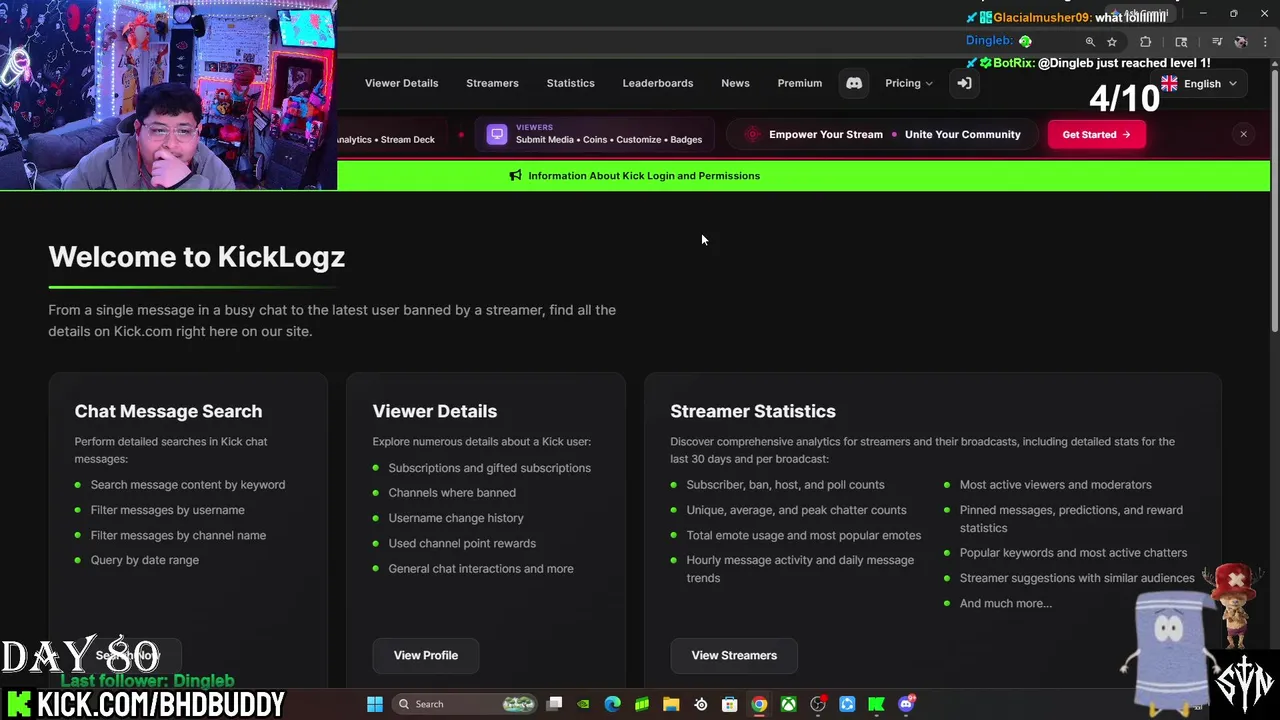Click 'Streamer suggestions with similar audiences'
1280x720 pixels.
click(1077, 578)
